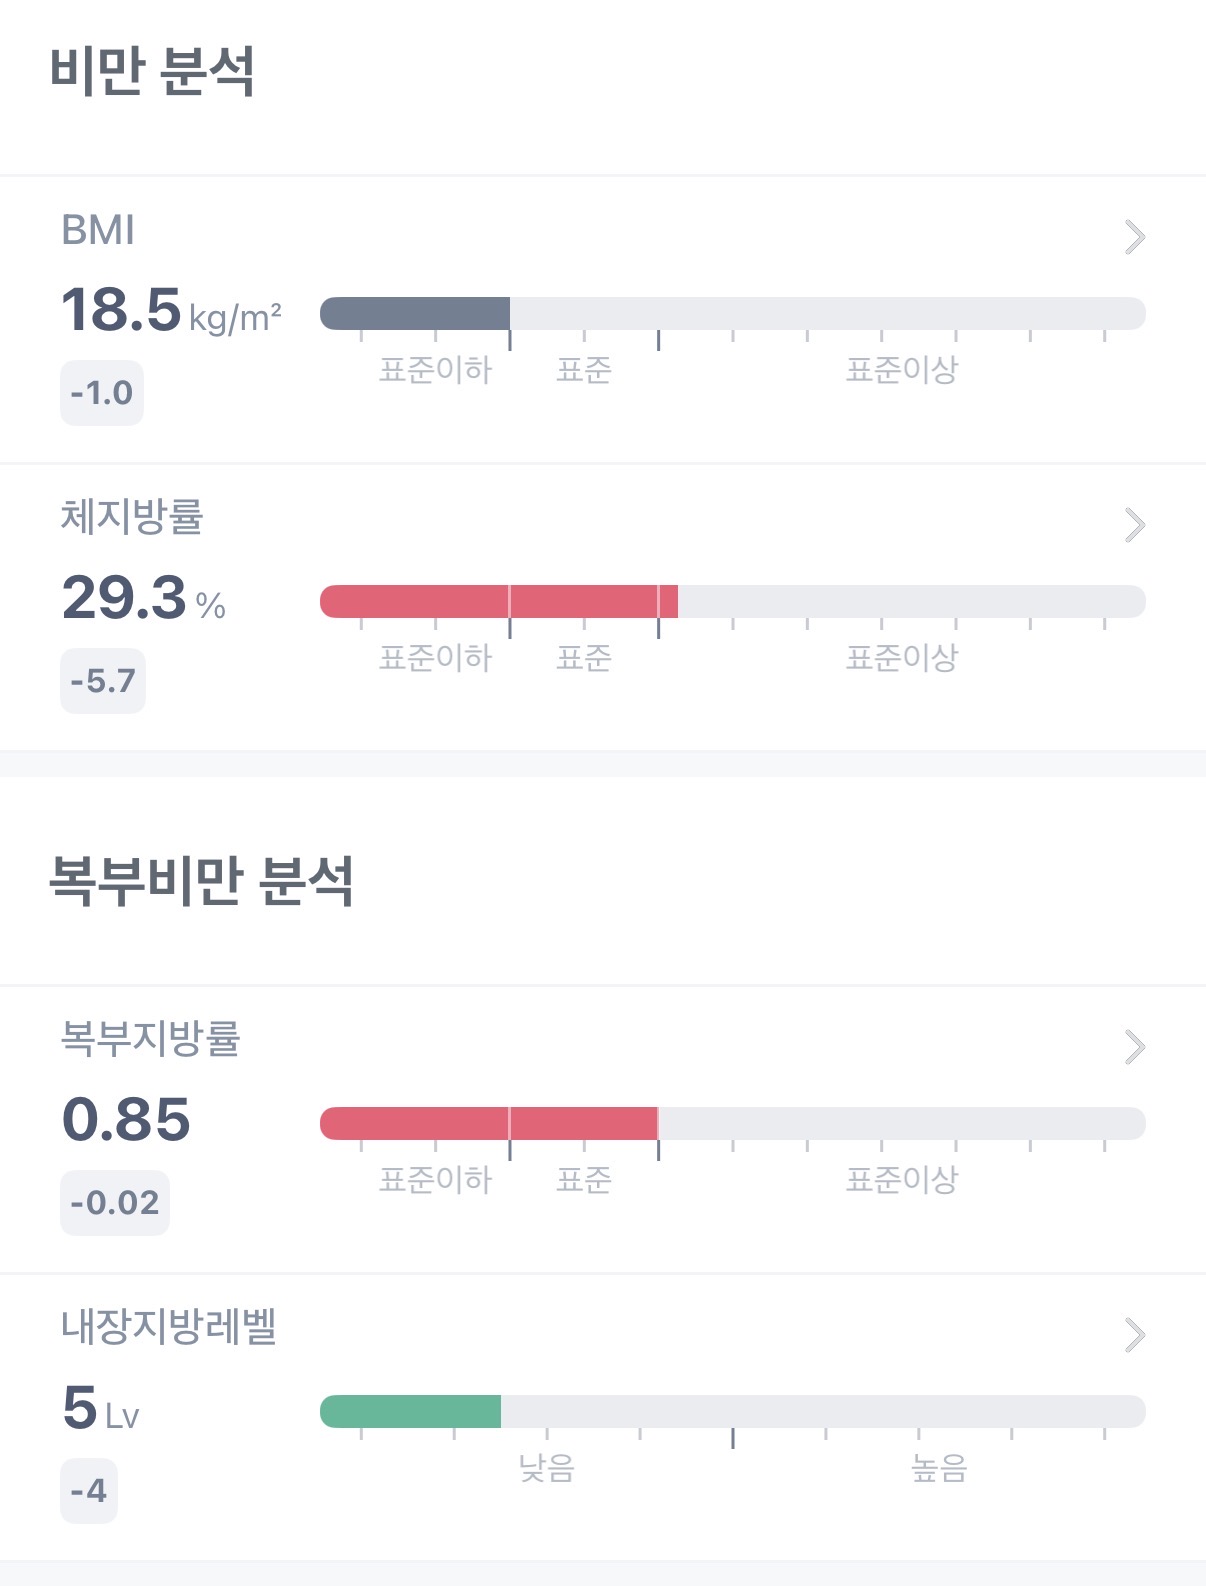The image size is (1206, 1586).
Task: Tap the 29.3 % body fat value
Action: tap(143, 598)
